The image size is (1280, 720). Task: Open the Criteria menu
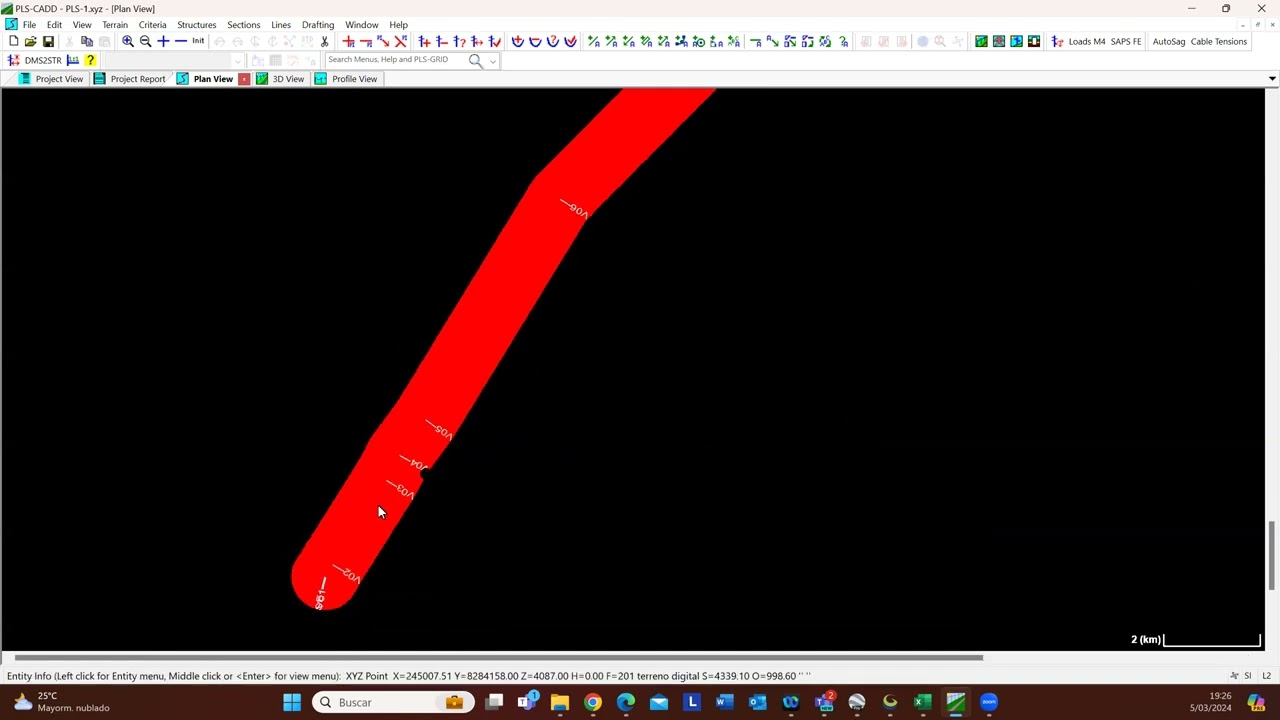pyautogui.click(x=152, y=25)
